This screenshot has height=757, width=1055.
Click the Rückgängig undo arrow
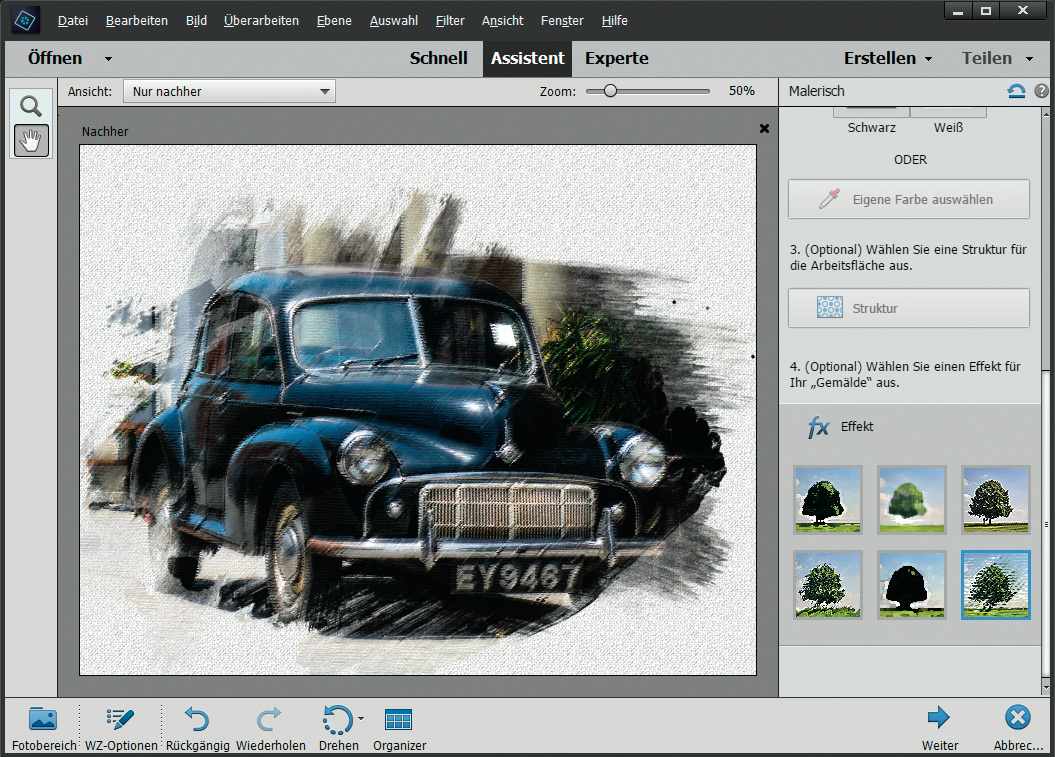coord(197,719)
